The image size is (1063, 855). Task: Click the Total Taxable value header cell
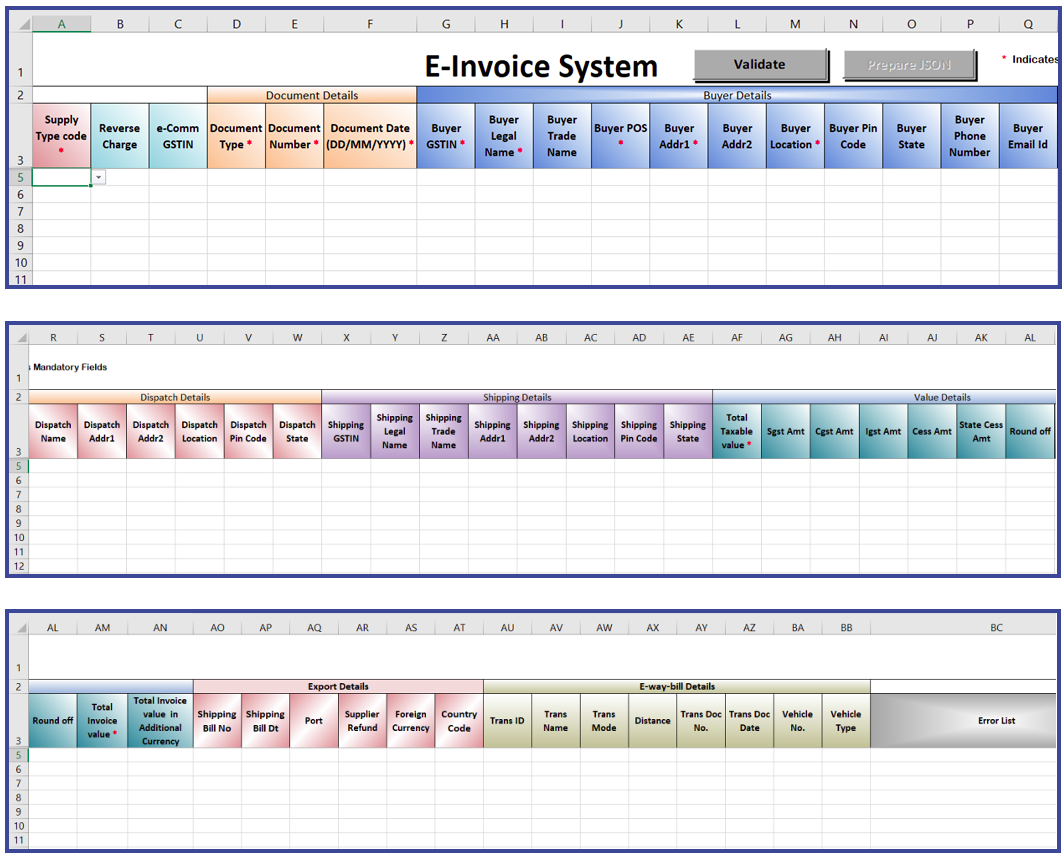click(x=736, y=430)
